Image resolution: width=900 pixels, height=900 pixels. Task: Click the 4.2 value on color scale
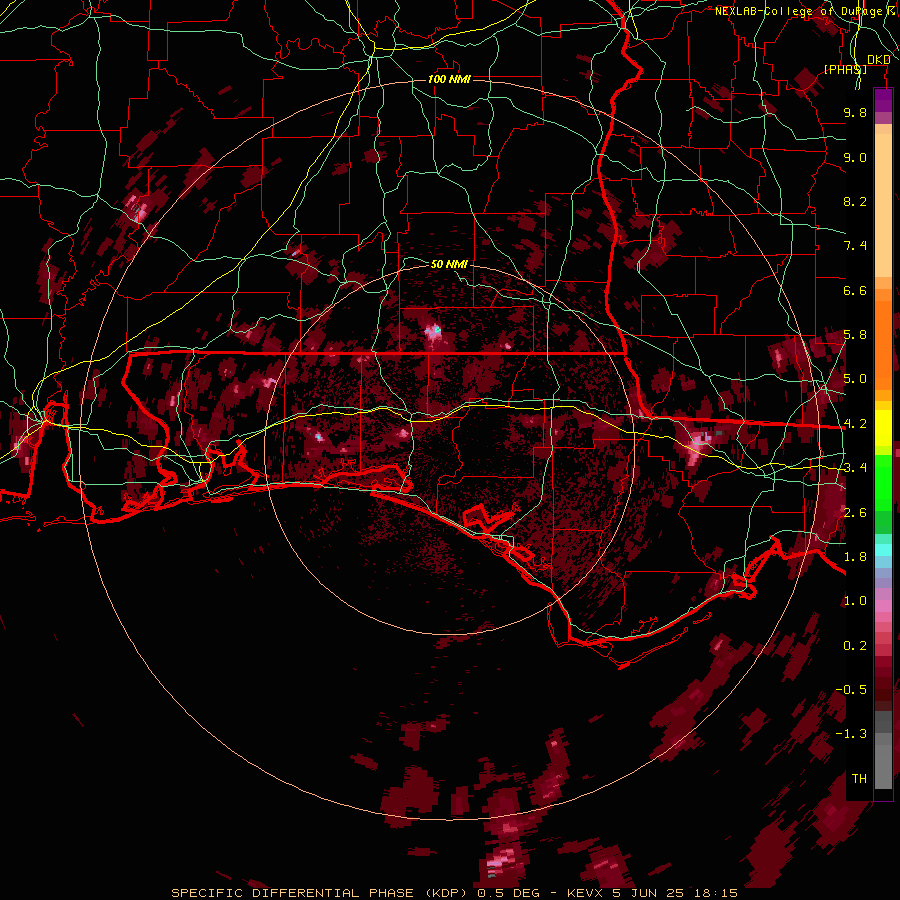(x=855, y=424)
